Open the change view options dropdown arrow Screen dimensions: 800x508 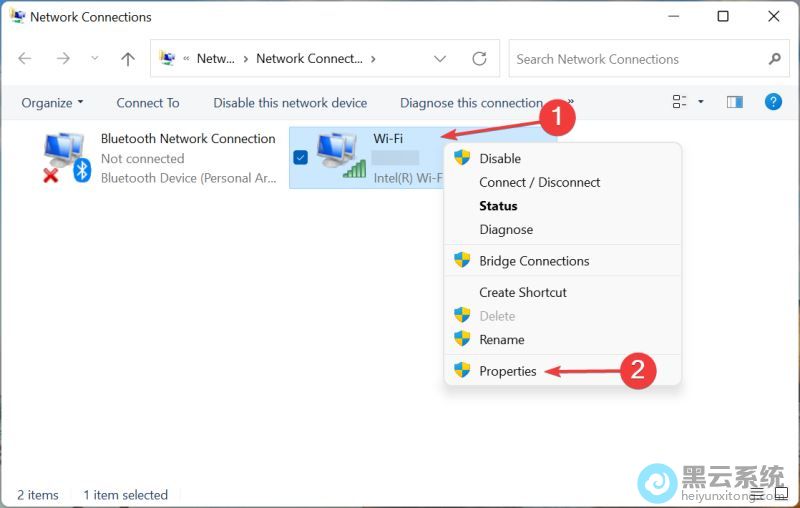point(701,102)
